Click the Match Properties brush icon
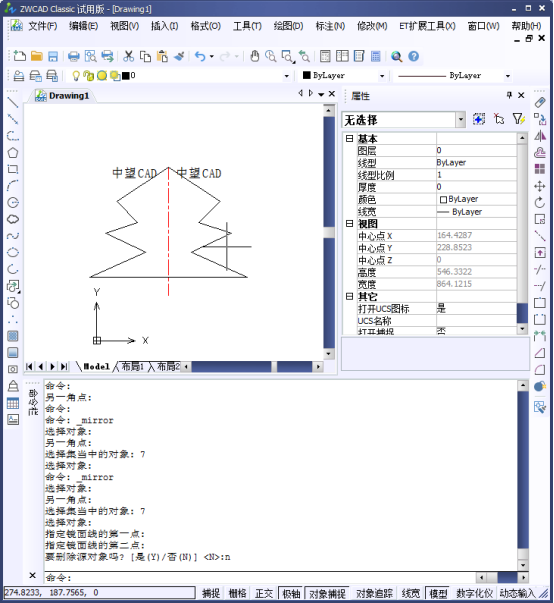The width and height of the screenshot is (554, 603). 179,56
